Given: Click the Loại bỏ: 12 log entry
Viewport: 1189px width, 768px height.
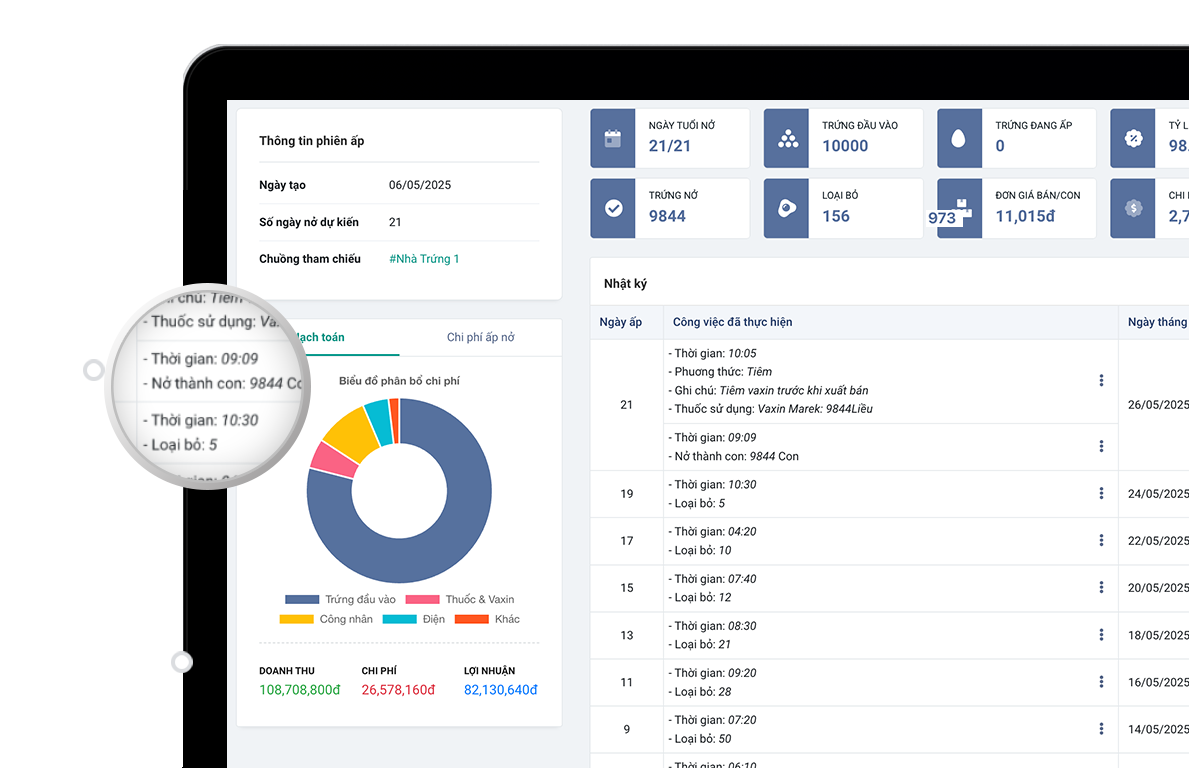Looking at the screenshot, I should click(700, 597).
